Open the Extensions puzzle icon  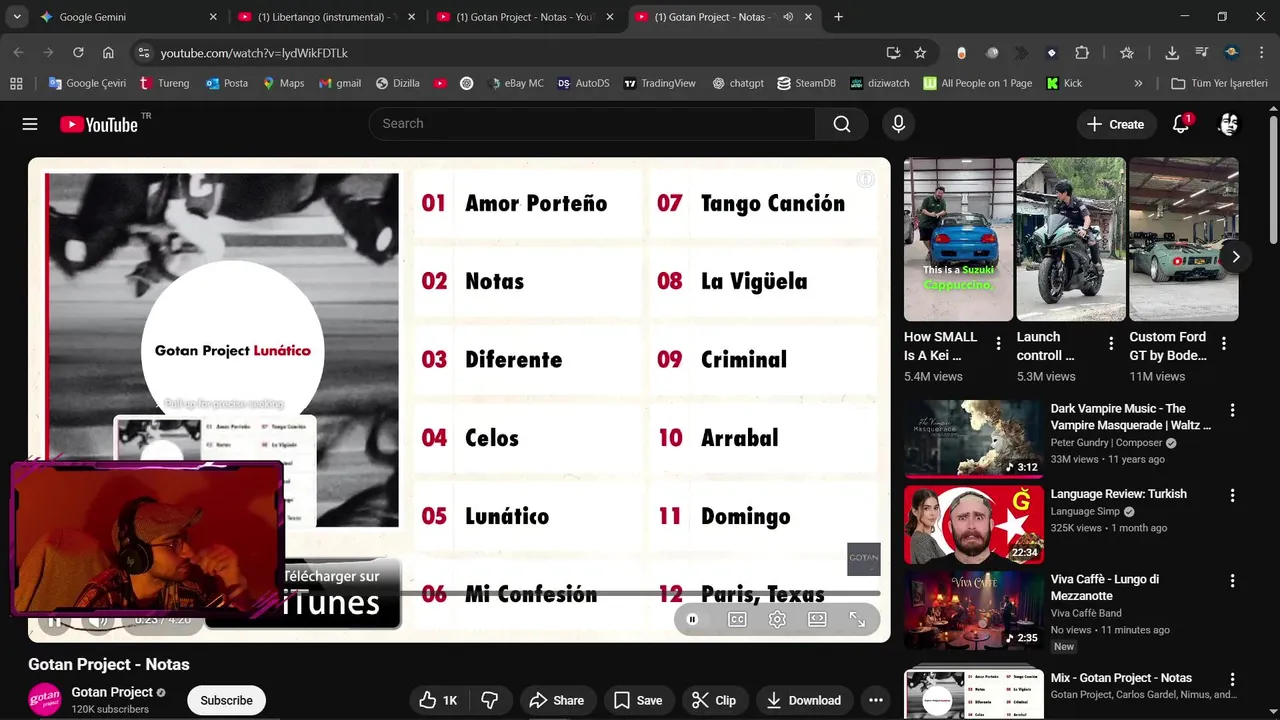(1082, 53)
